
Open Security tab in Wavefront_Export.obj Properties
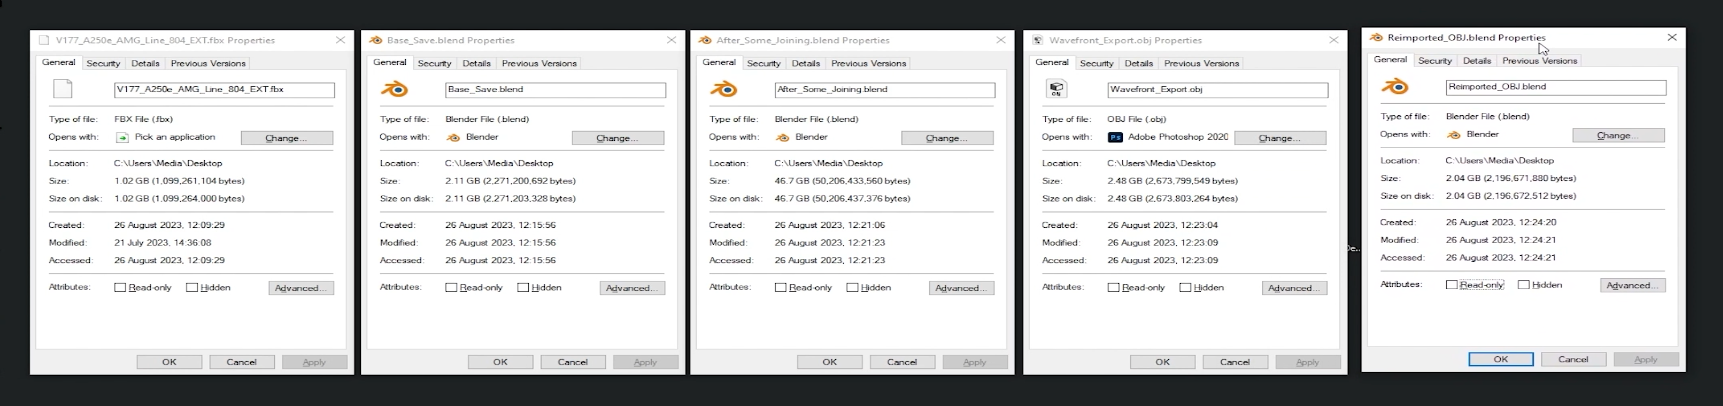coord(1096,63)
